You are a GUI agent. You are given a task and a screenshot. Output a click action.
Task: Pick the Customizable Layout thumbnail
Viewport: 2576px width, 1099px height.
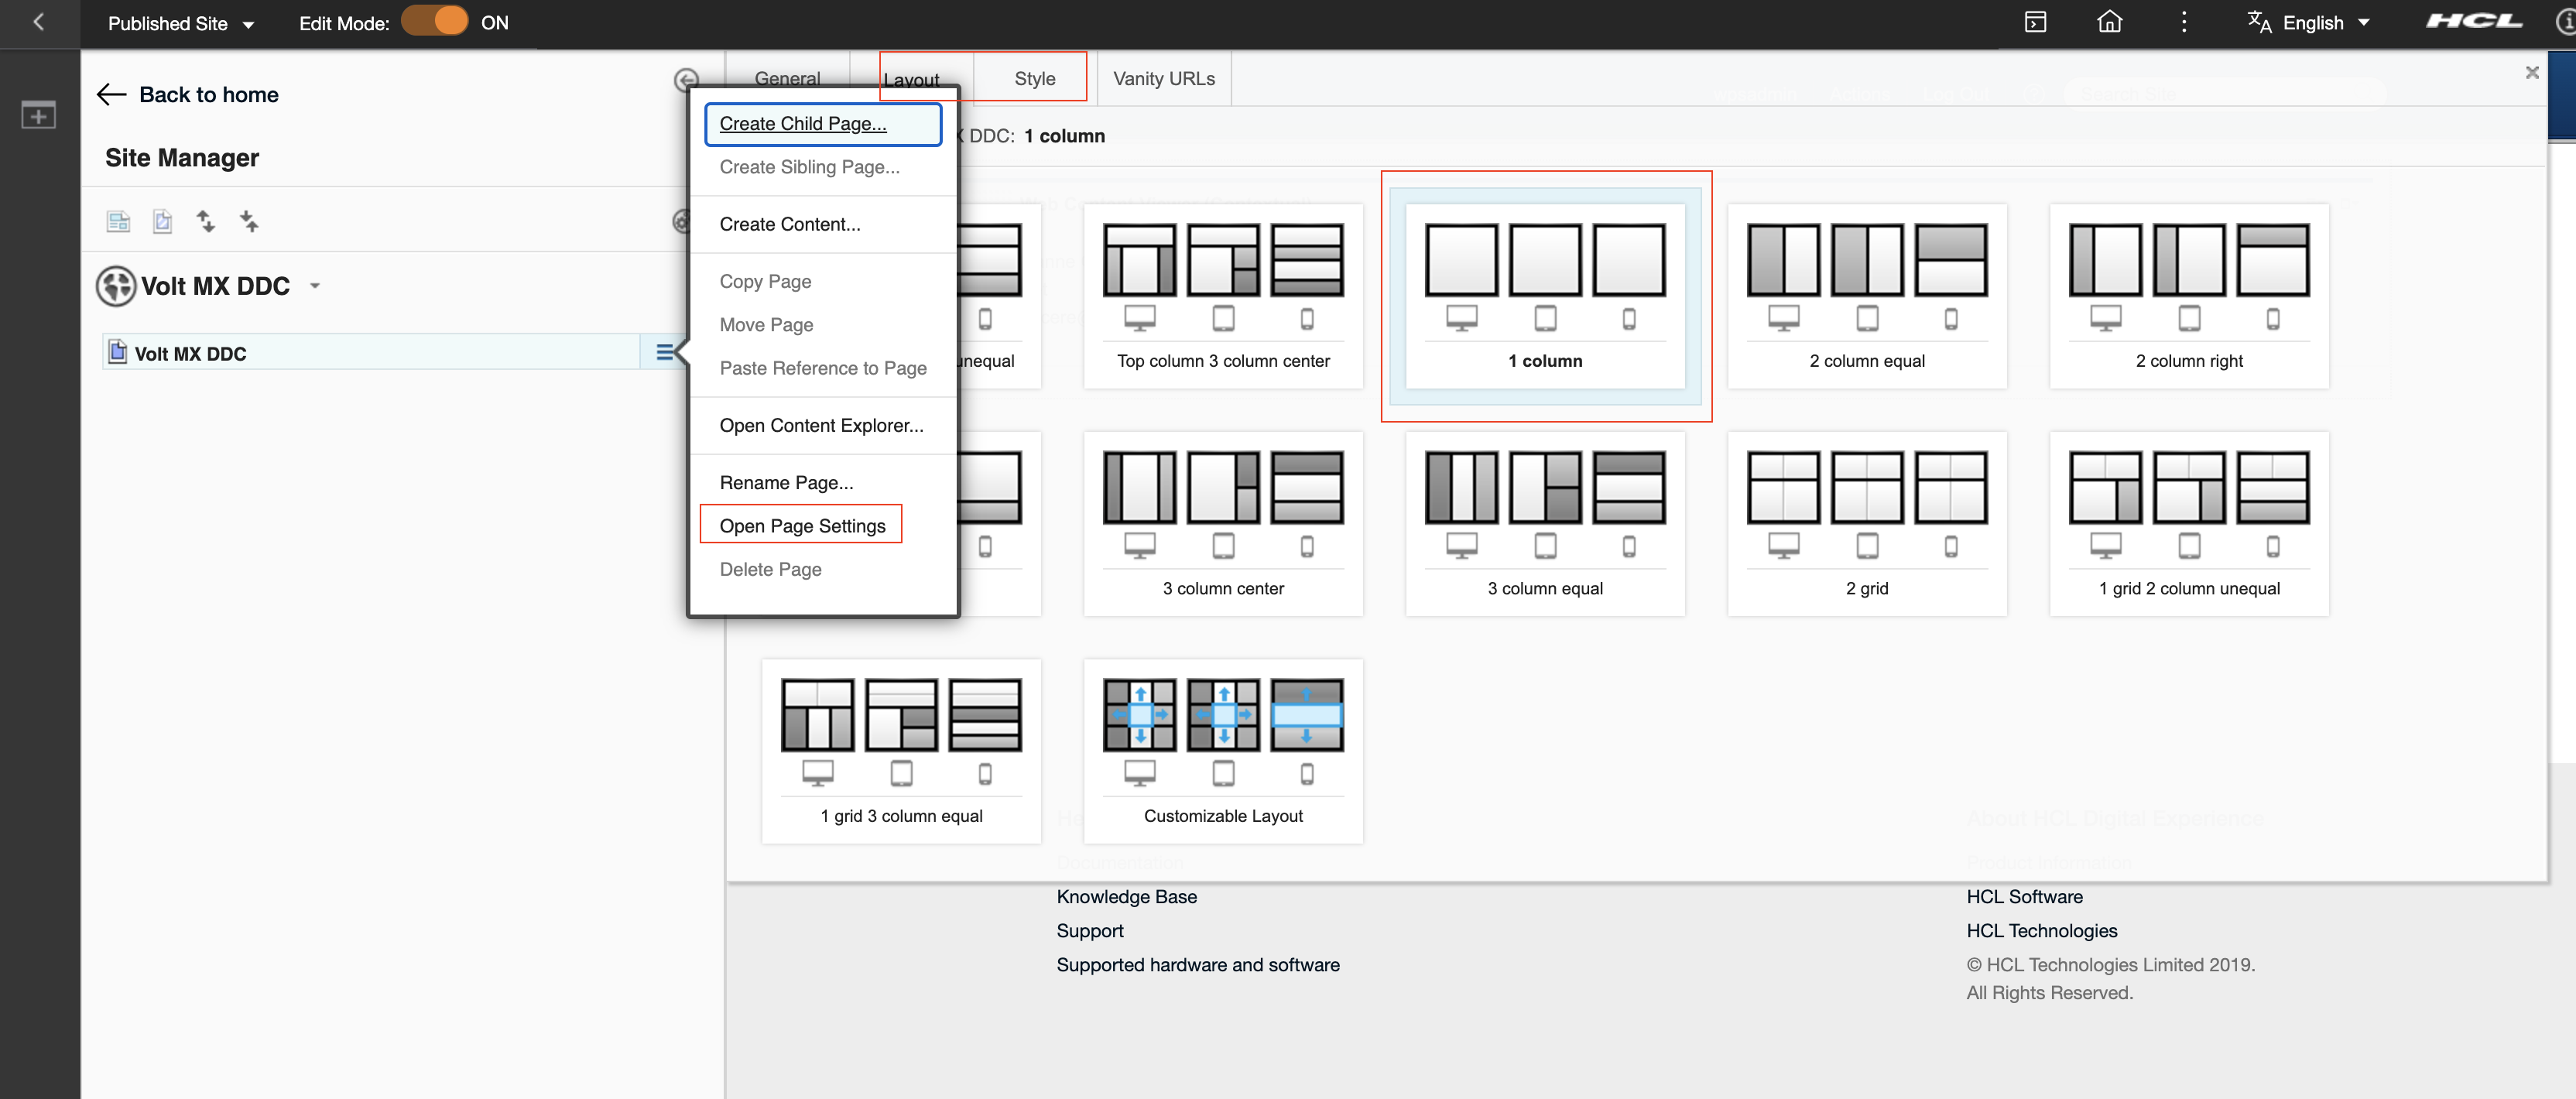[x=1222, y=751]
